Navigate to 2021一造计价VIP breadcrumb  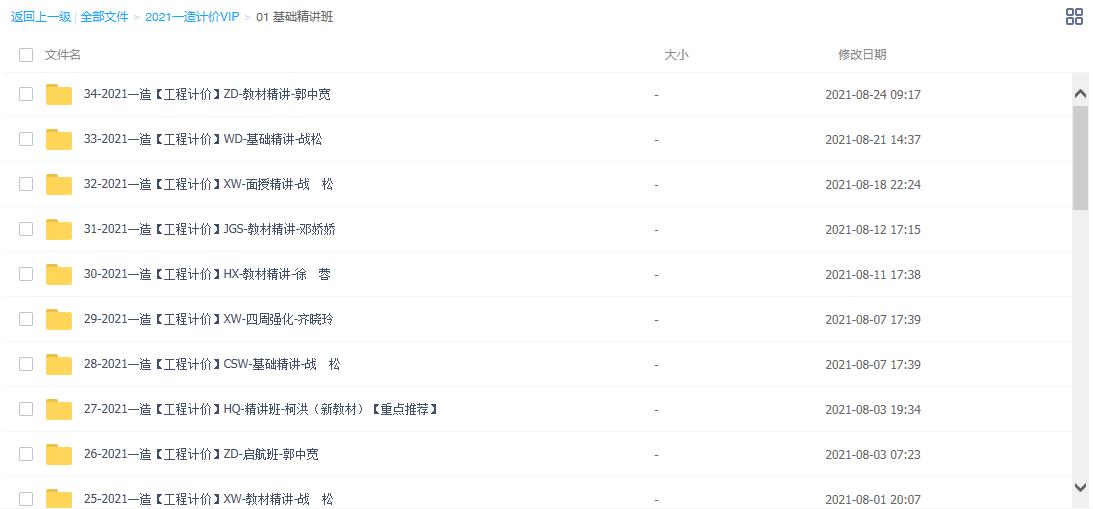point(192,17)
